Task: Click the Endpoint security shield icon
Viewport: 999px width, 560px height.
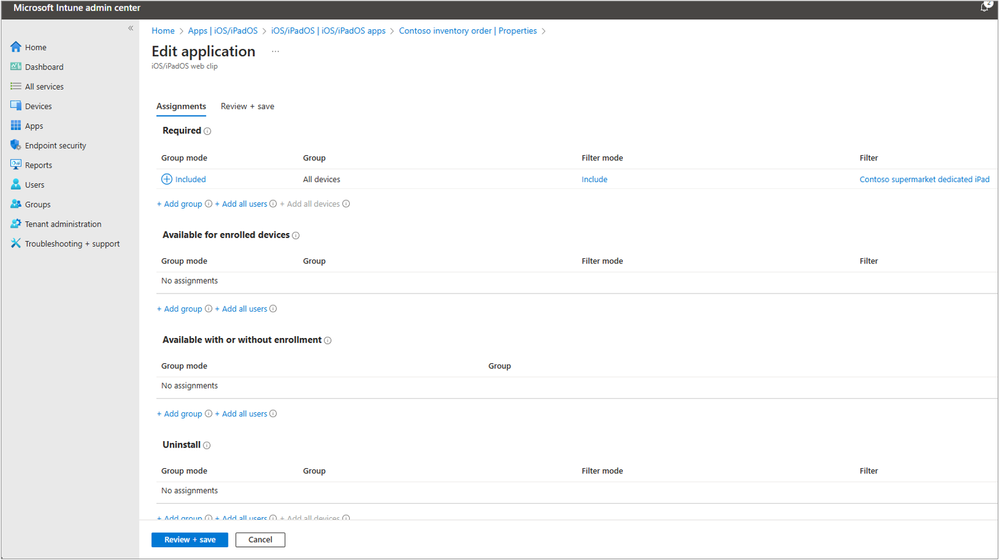Action: 16,145
